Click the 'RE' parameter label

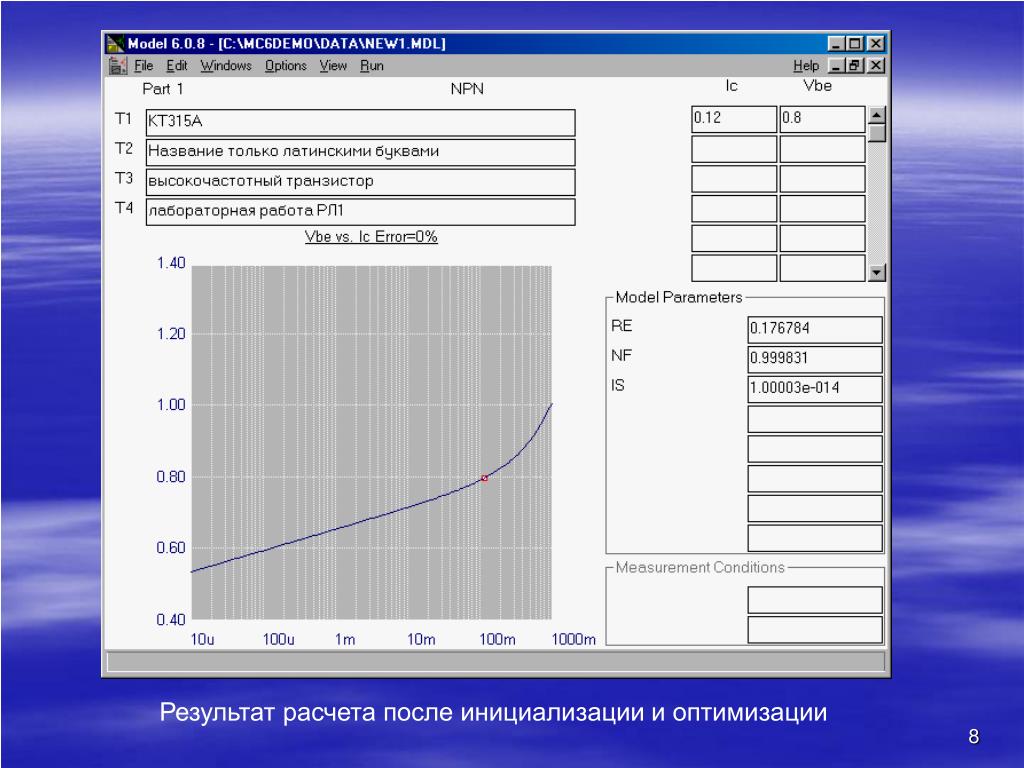click(x=621, y=326)
